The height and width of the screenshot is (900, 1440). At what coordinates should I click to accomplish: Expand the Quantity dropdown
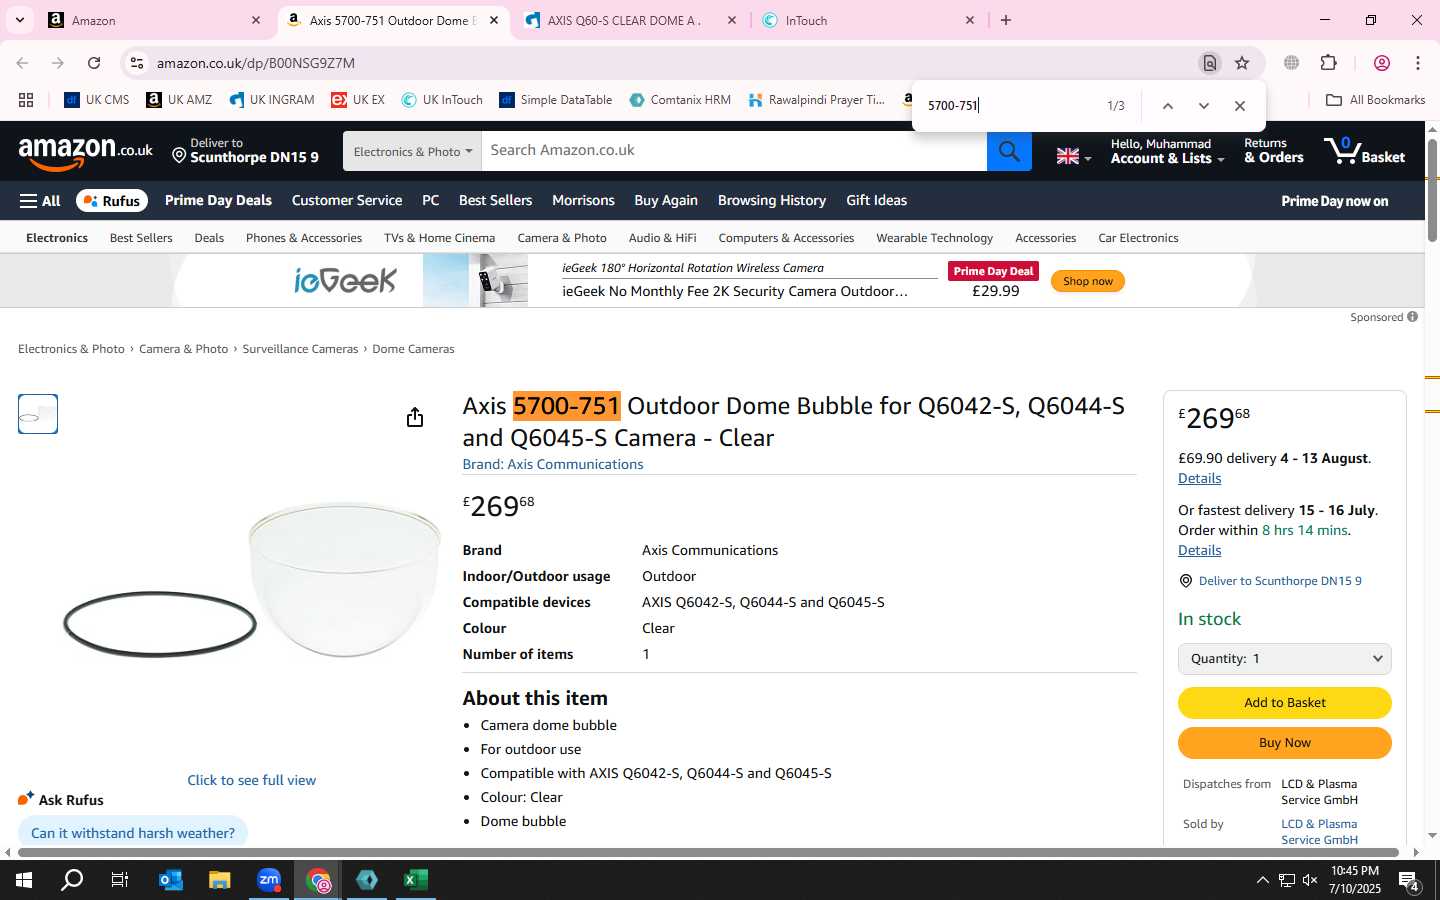(1284, 659)
